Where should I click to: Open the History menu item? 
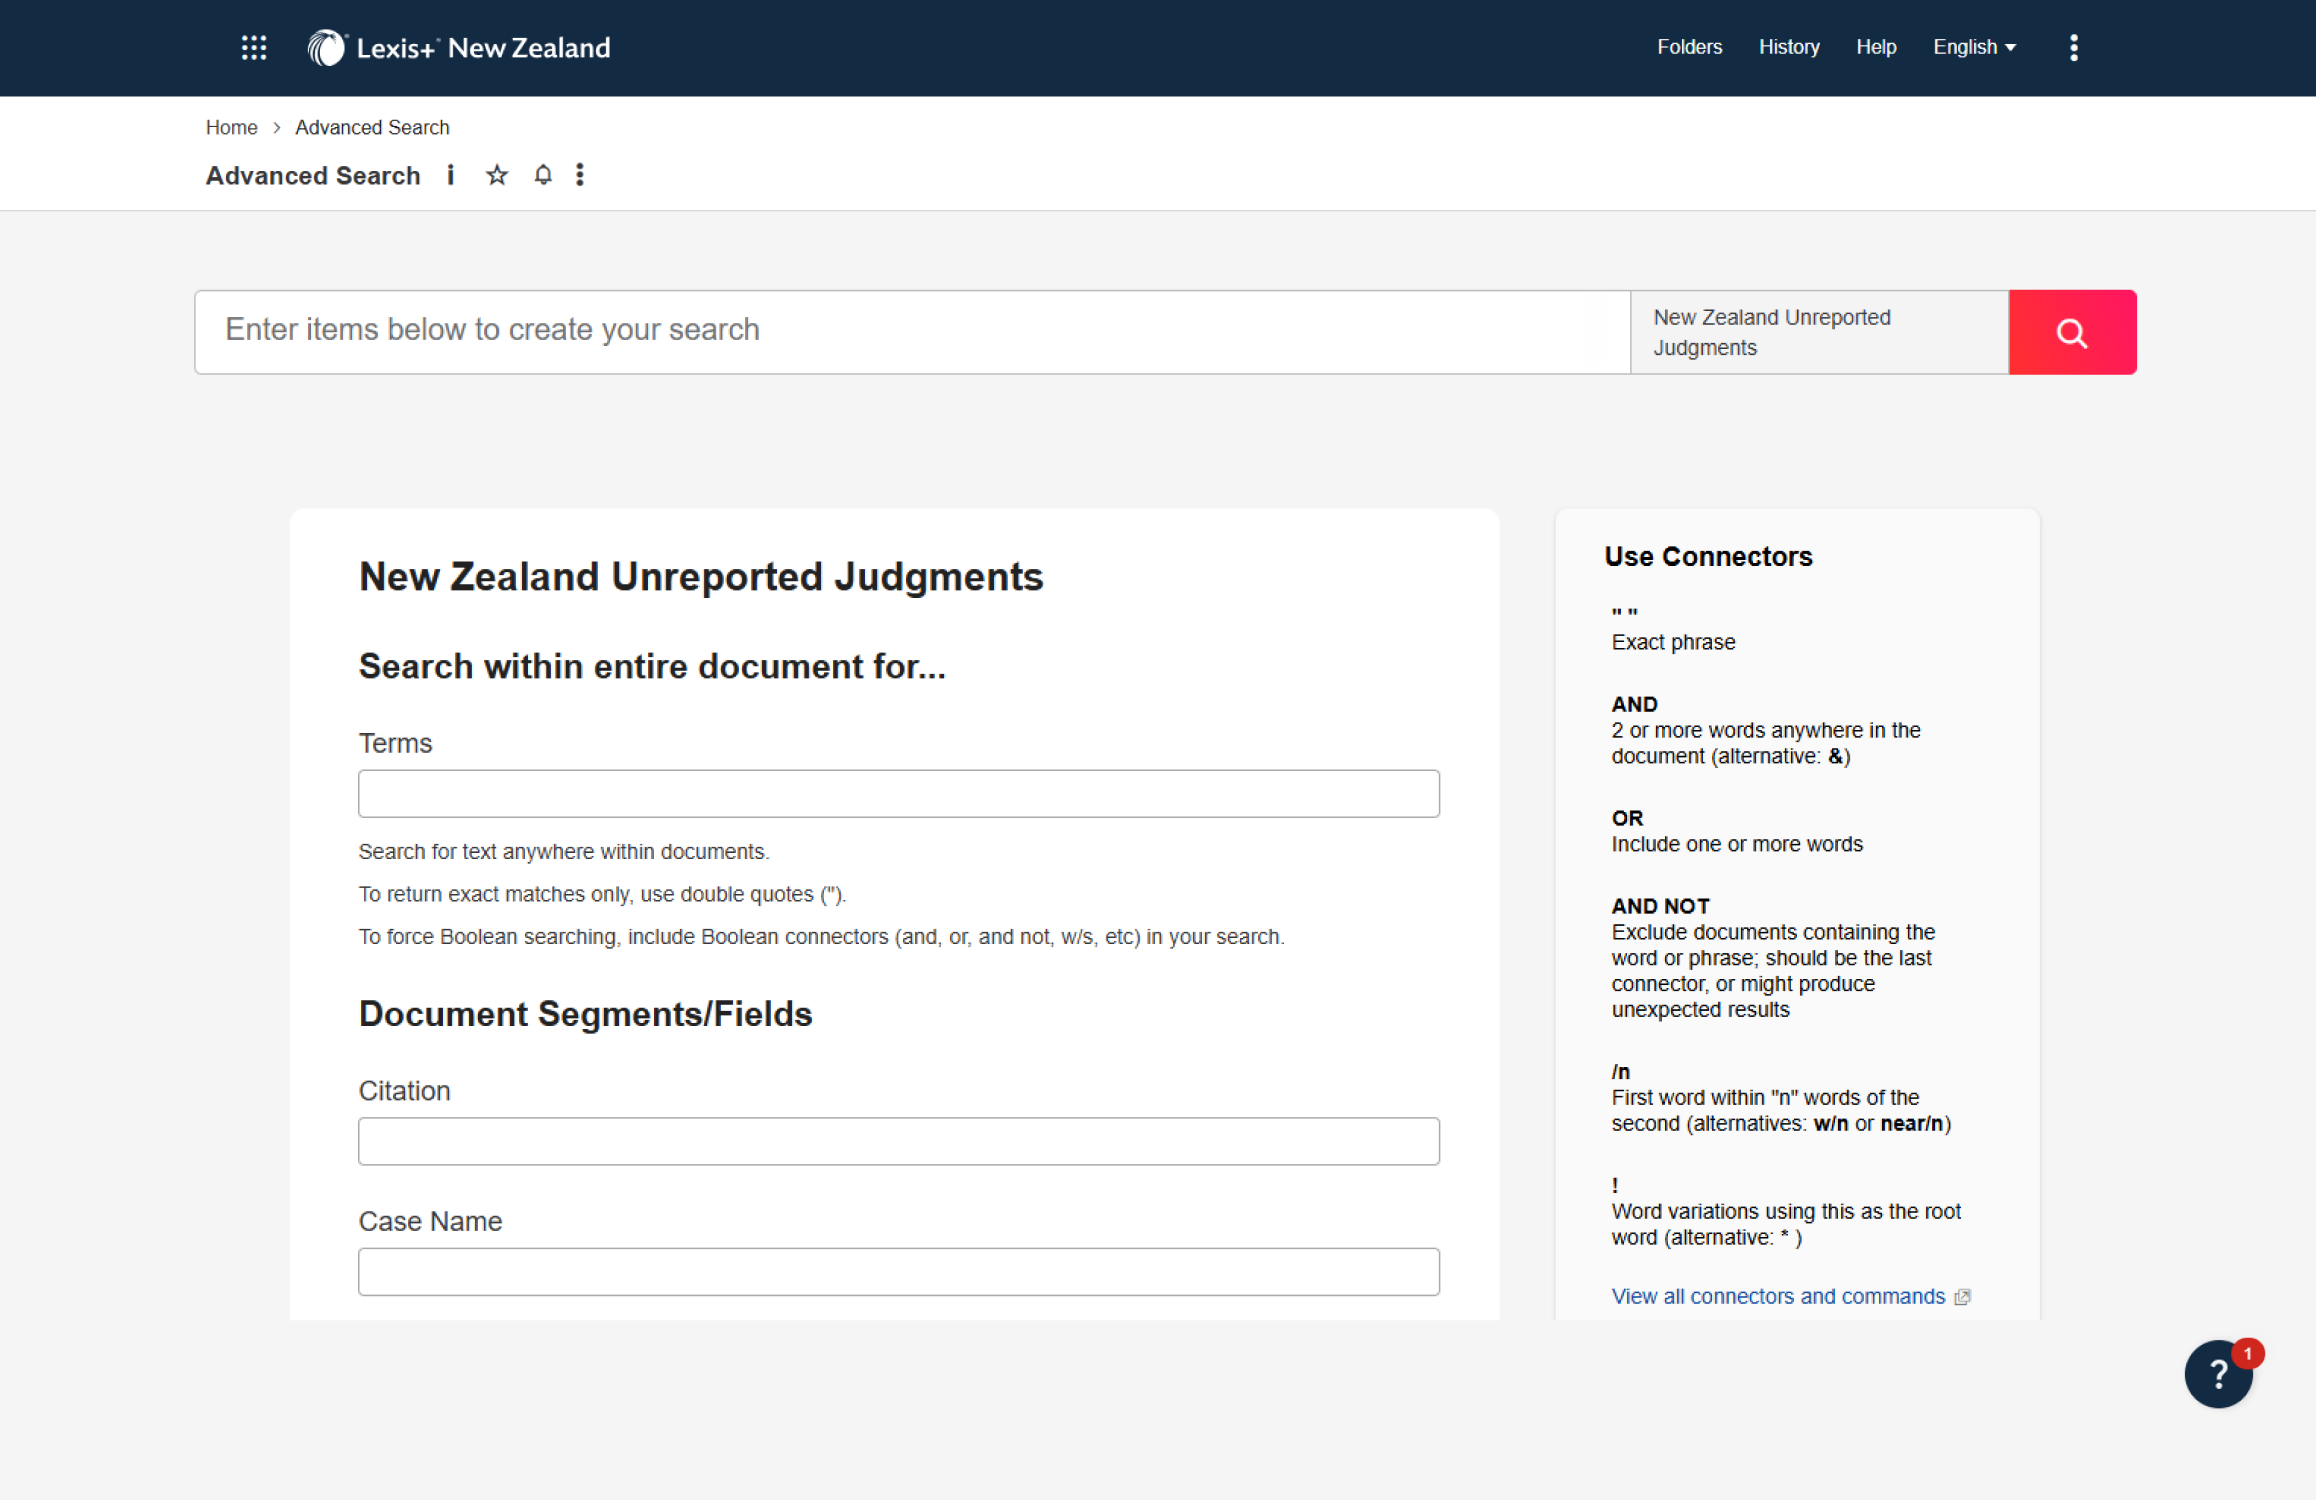pos(1789,47)
